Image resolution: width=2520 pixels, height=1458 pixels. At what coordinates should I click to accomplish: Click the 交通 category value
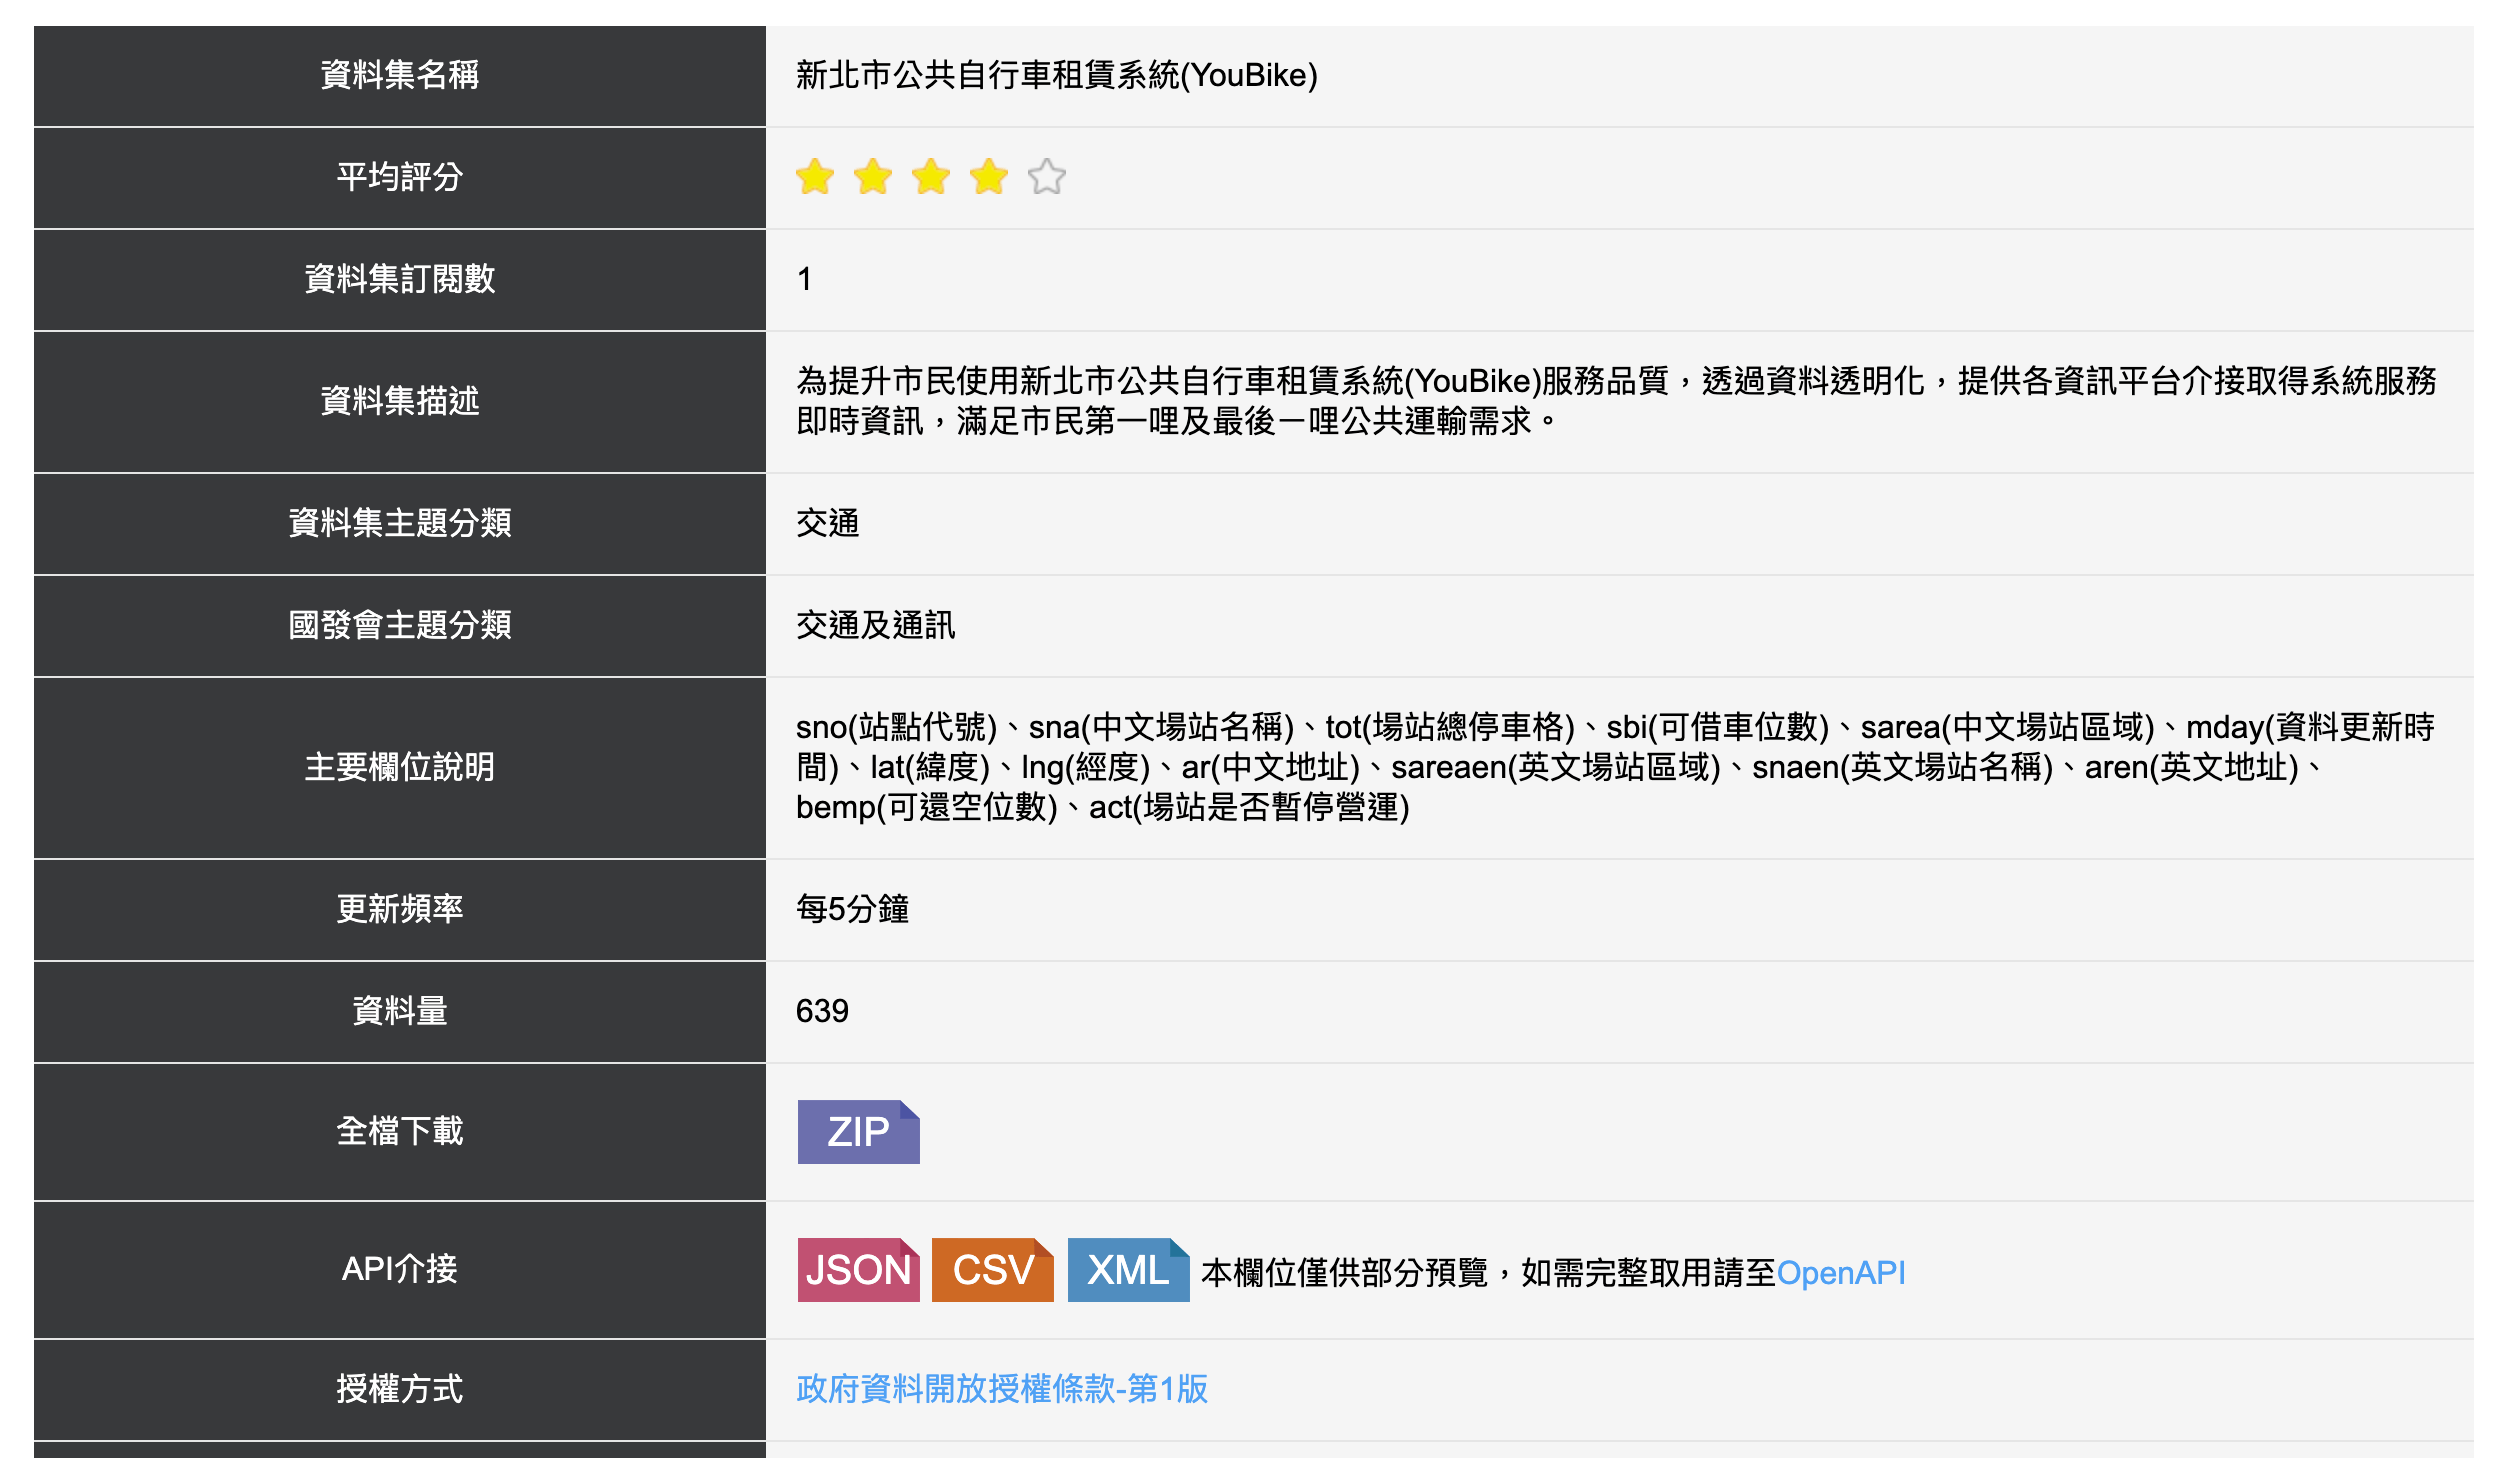pyautogui.click(x=828, y=523)
